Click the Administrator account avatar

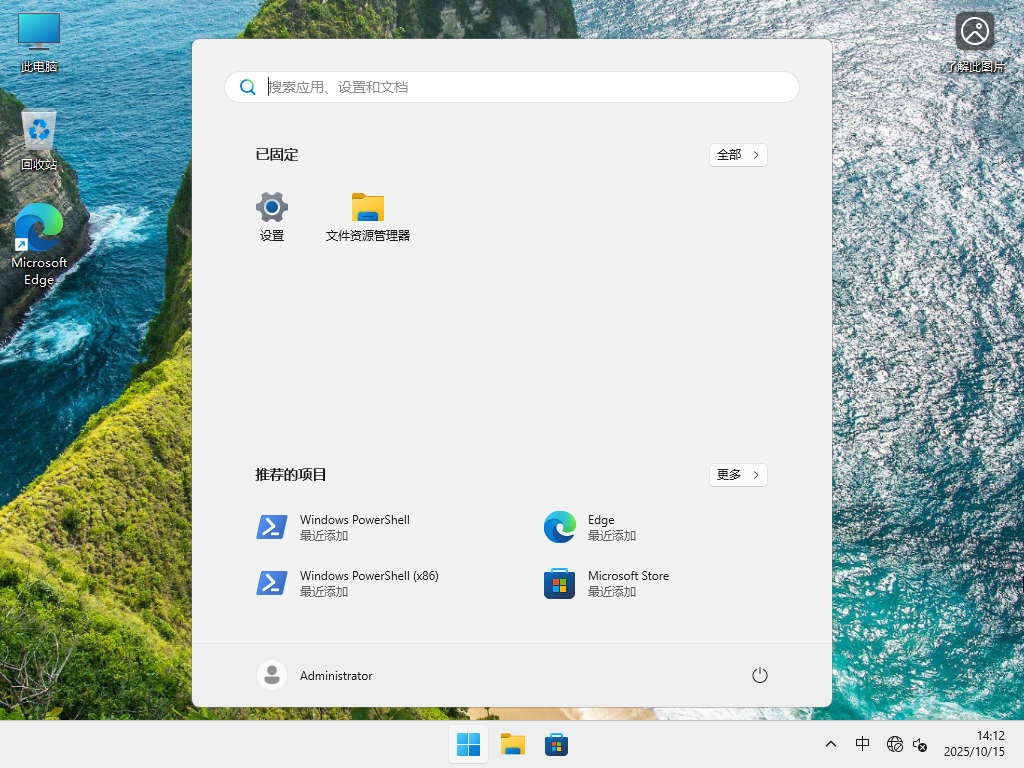[271, 675]
